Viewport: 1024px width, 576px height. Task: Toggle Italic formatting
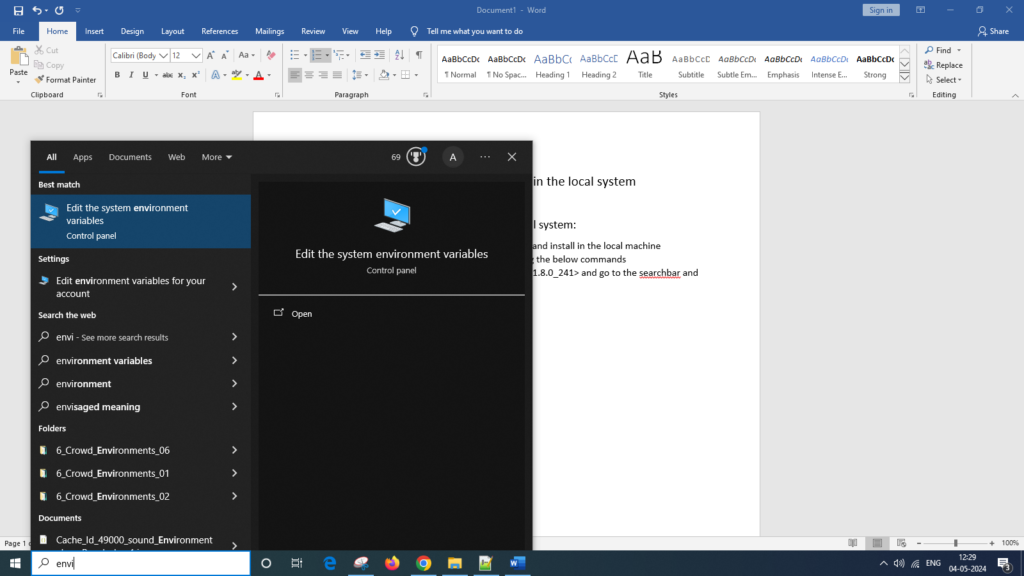(131, 75)
